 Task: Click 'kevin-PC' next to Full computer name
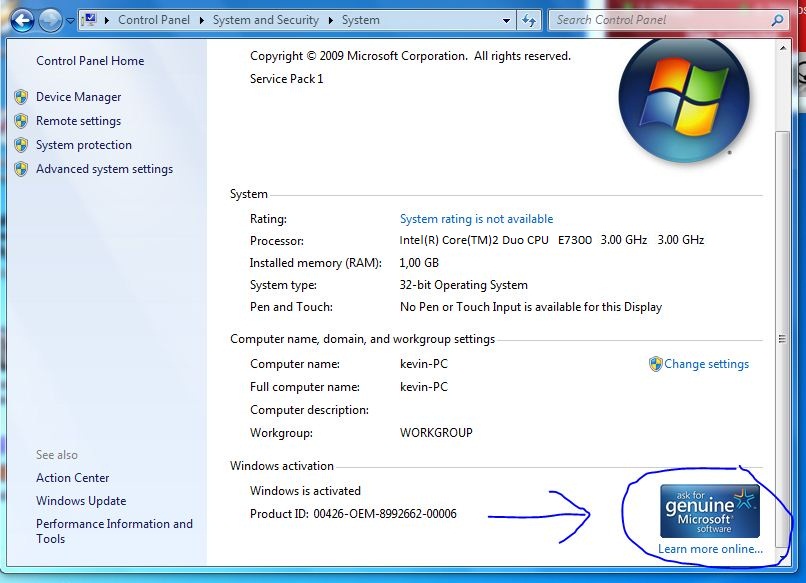coord(424,387)
